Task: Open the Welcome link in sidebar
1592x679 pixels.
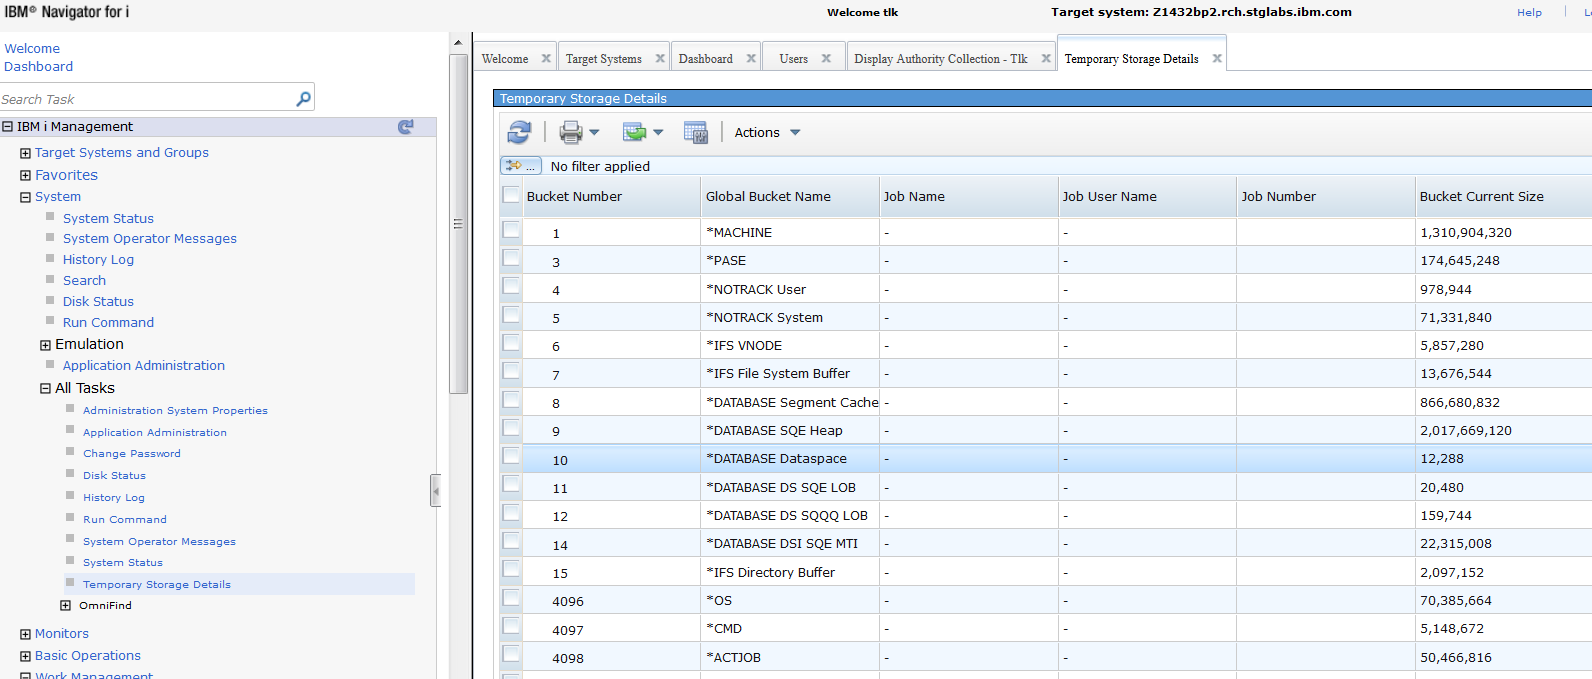Action: (x=32, y=48)
